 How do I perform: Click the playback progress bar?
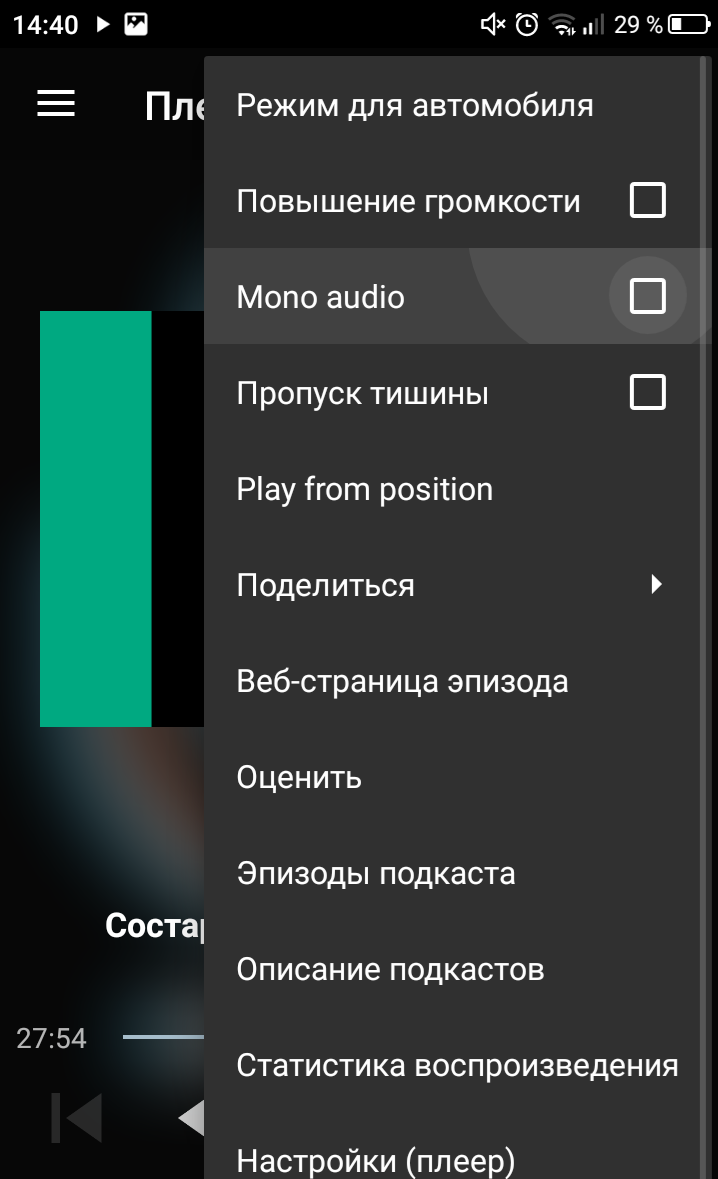coord(163,1037)
